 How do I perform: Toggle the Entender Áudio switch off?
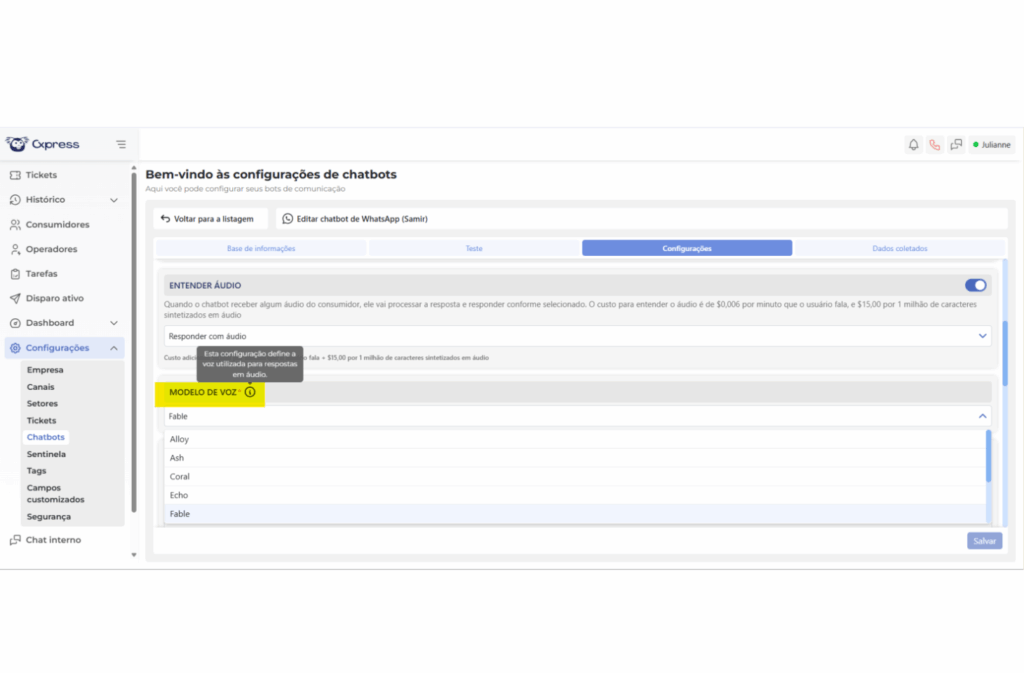975,285
